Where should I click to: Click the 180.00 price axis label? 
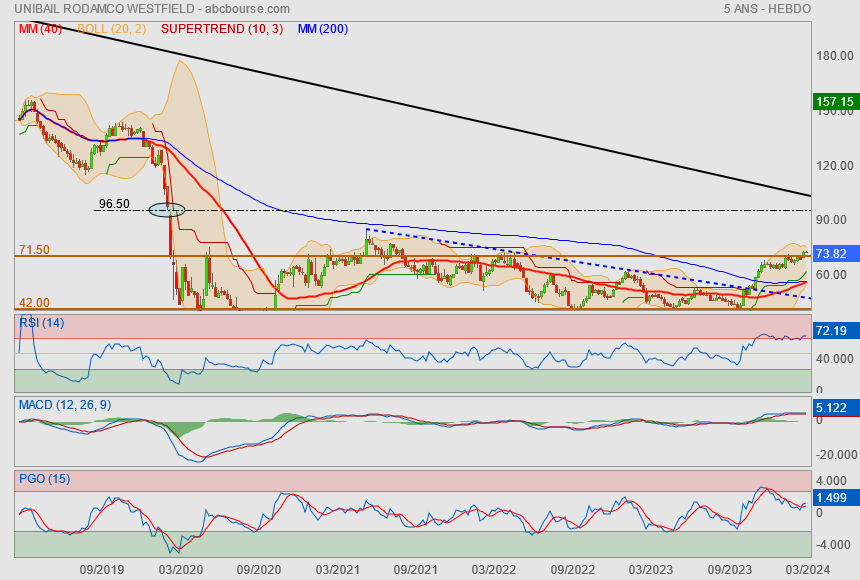[x=835, y=56]
